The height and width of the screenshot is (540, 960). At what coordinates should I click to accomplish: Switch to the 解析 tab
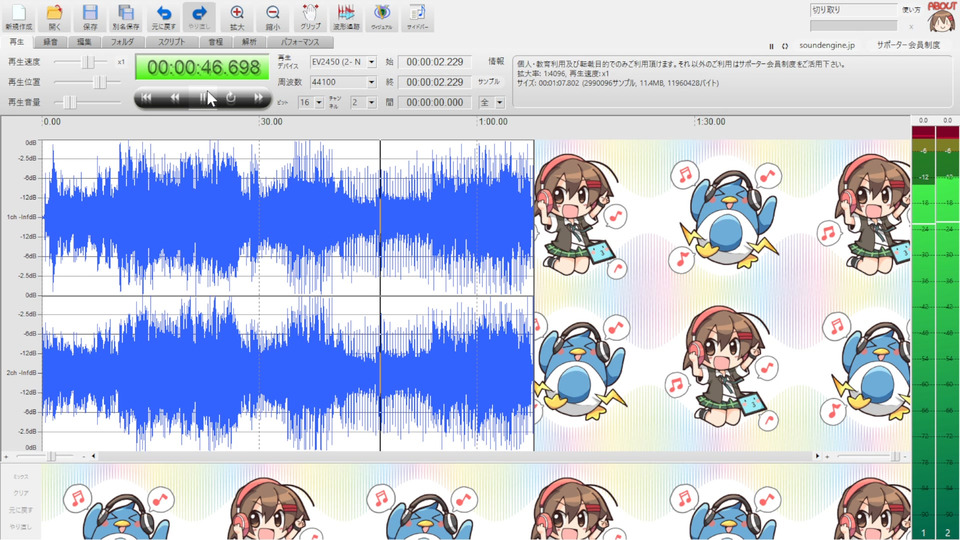[249, 42]
